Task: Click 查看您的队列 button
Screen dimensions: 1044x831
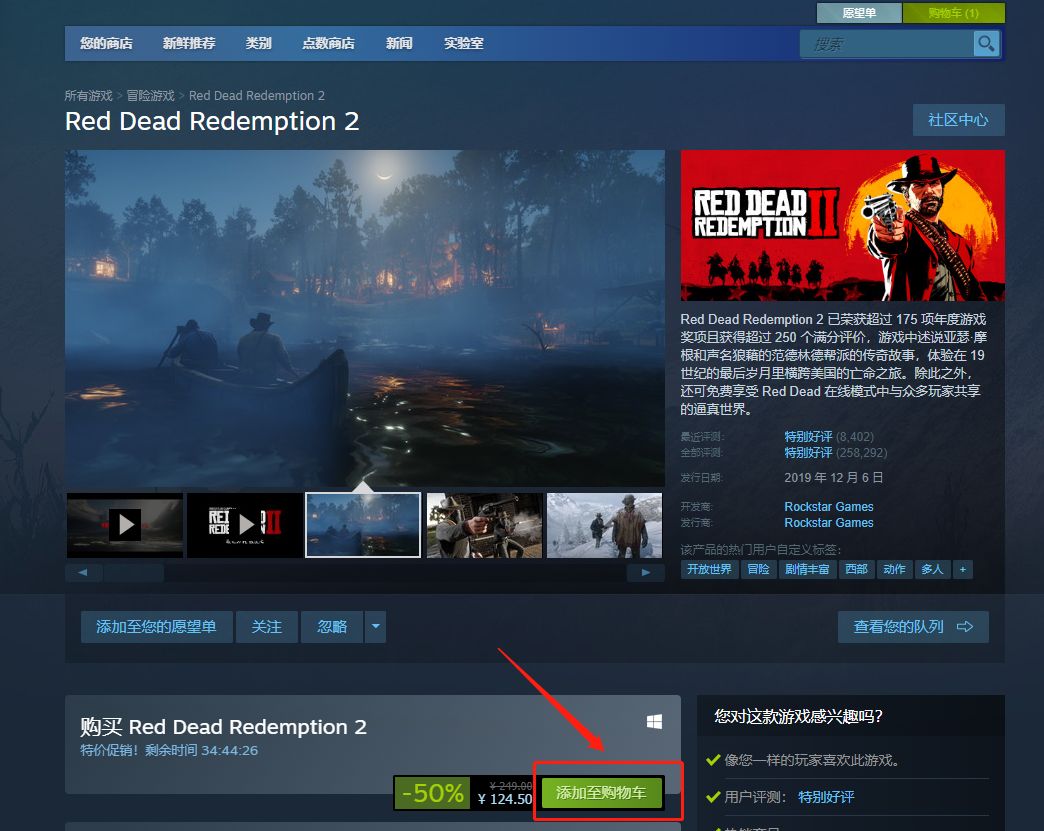Action: 913,627
